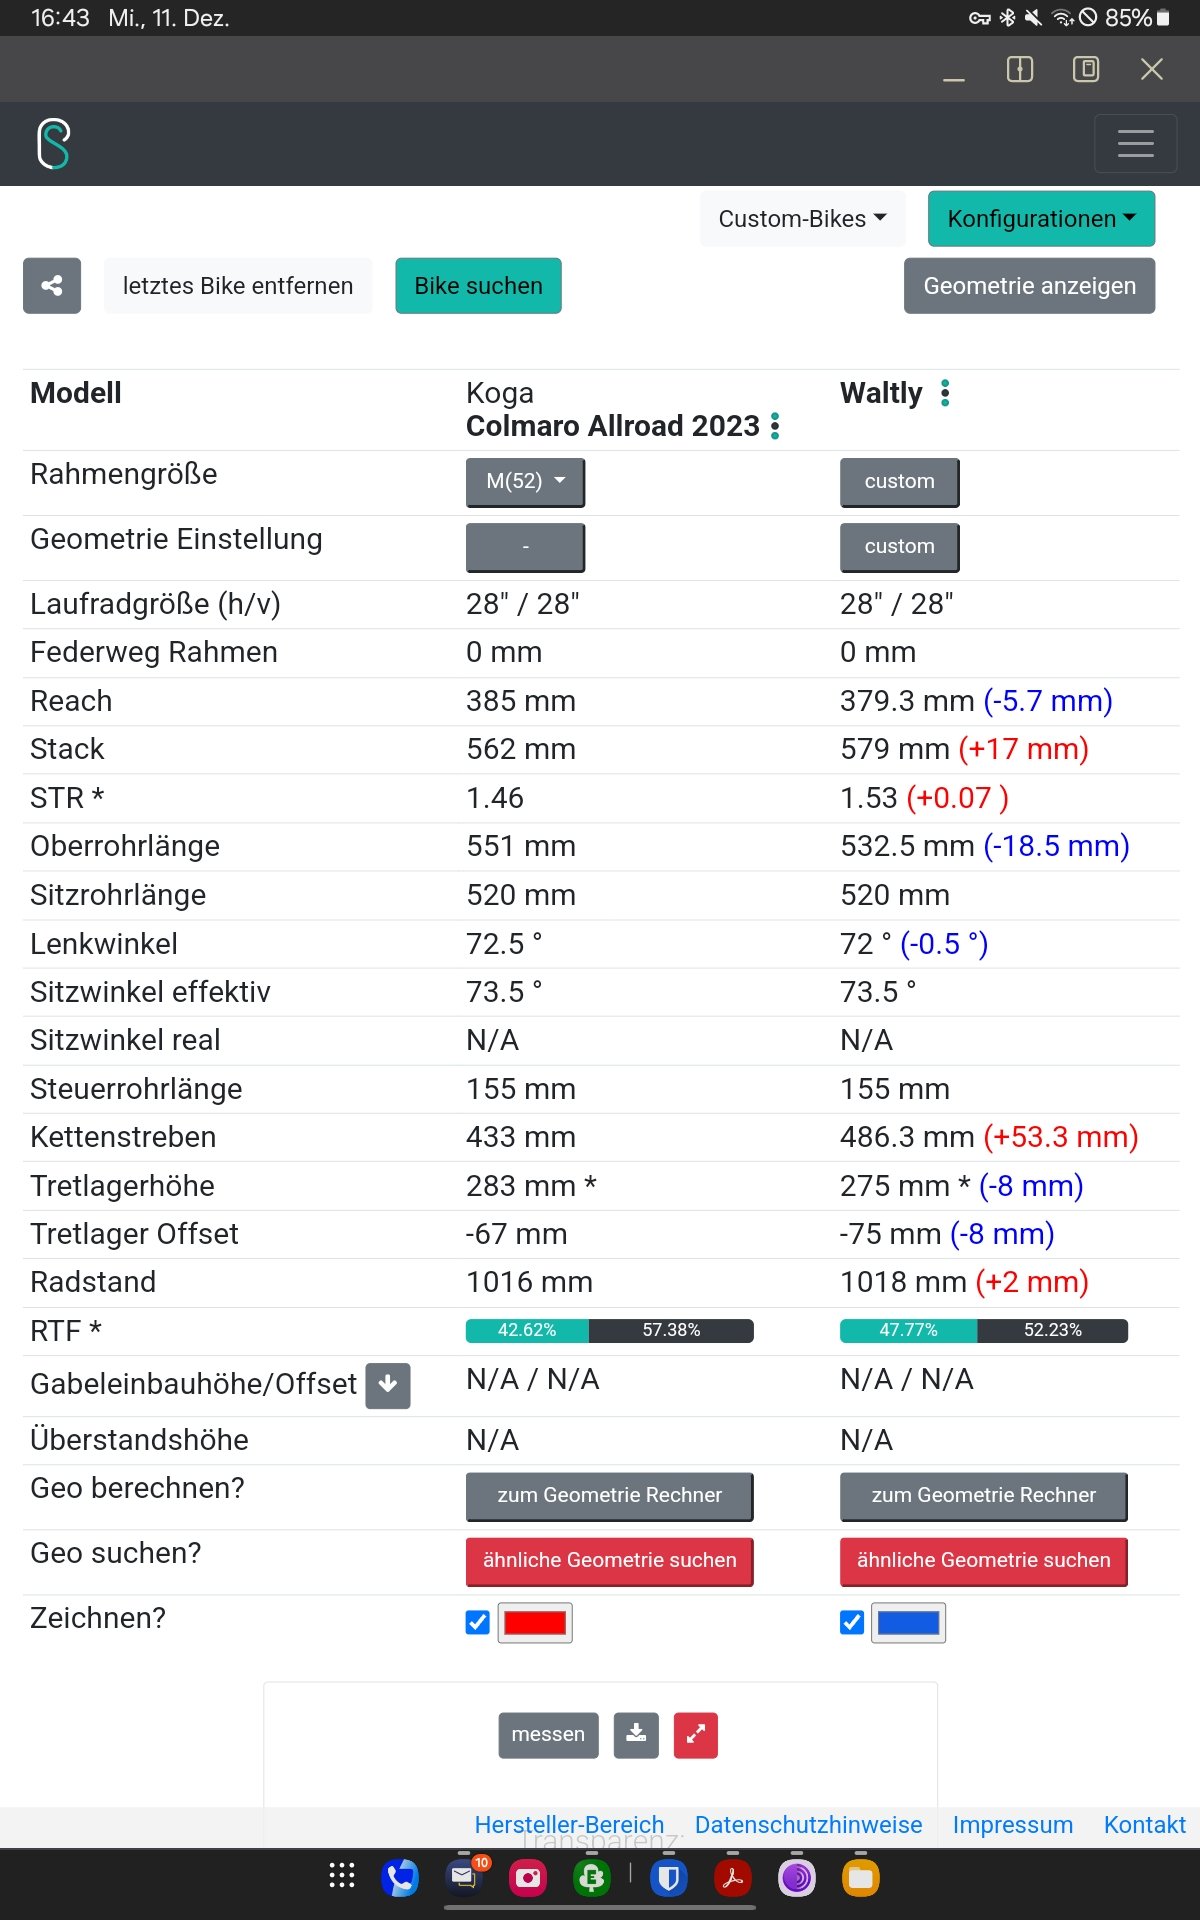Open options dots next to Waltly
The image size is (1200, 1920).
point(945,394)
